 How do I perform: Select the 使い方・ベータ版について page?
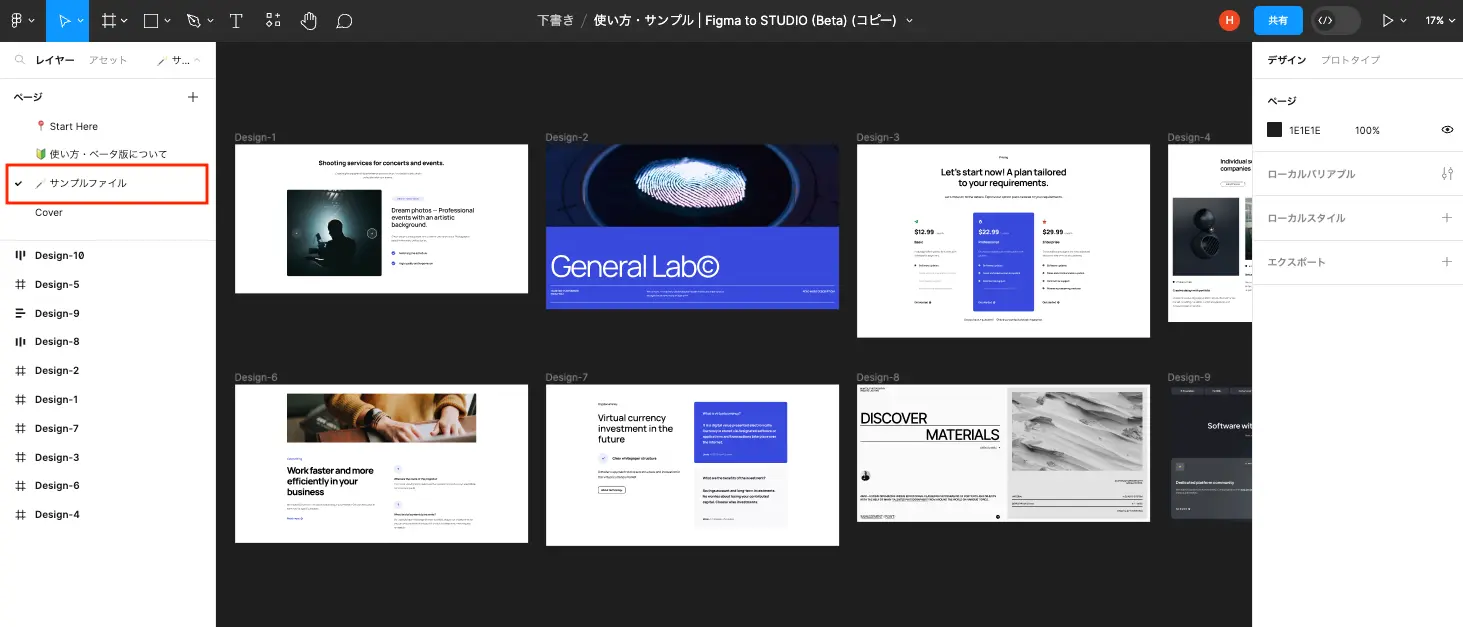click(108, 154)
